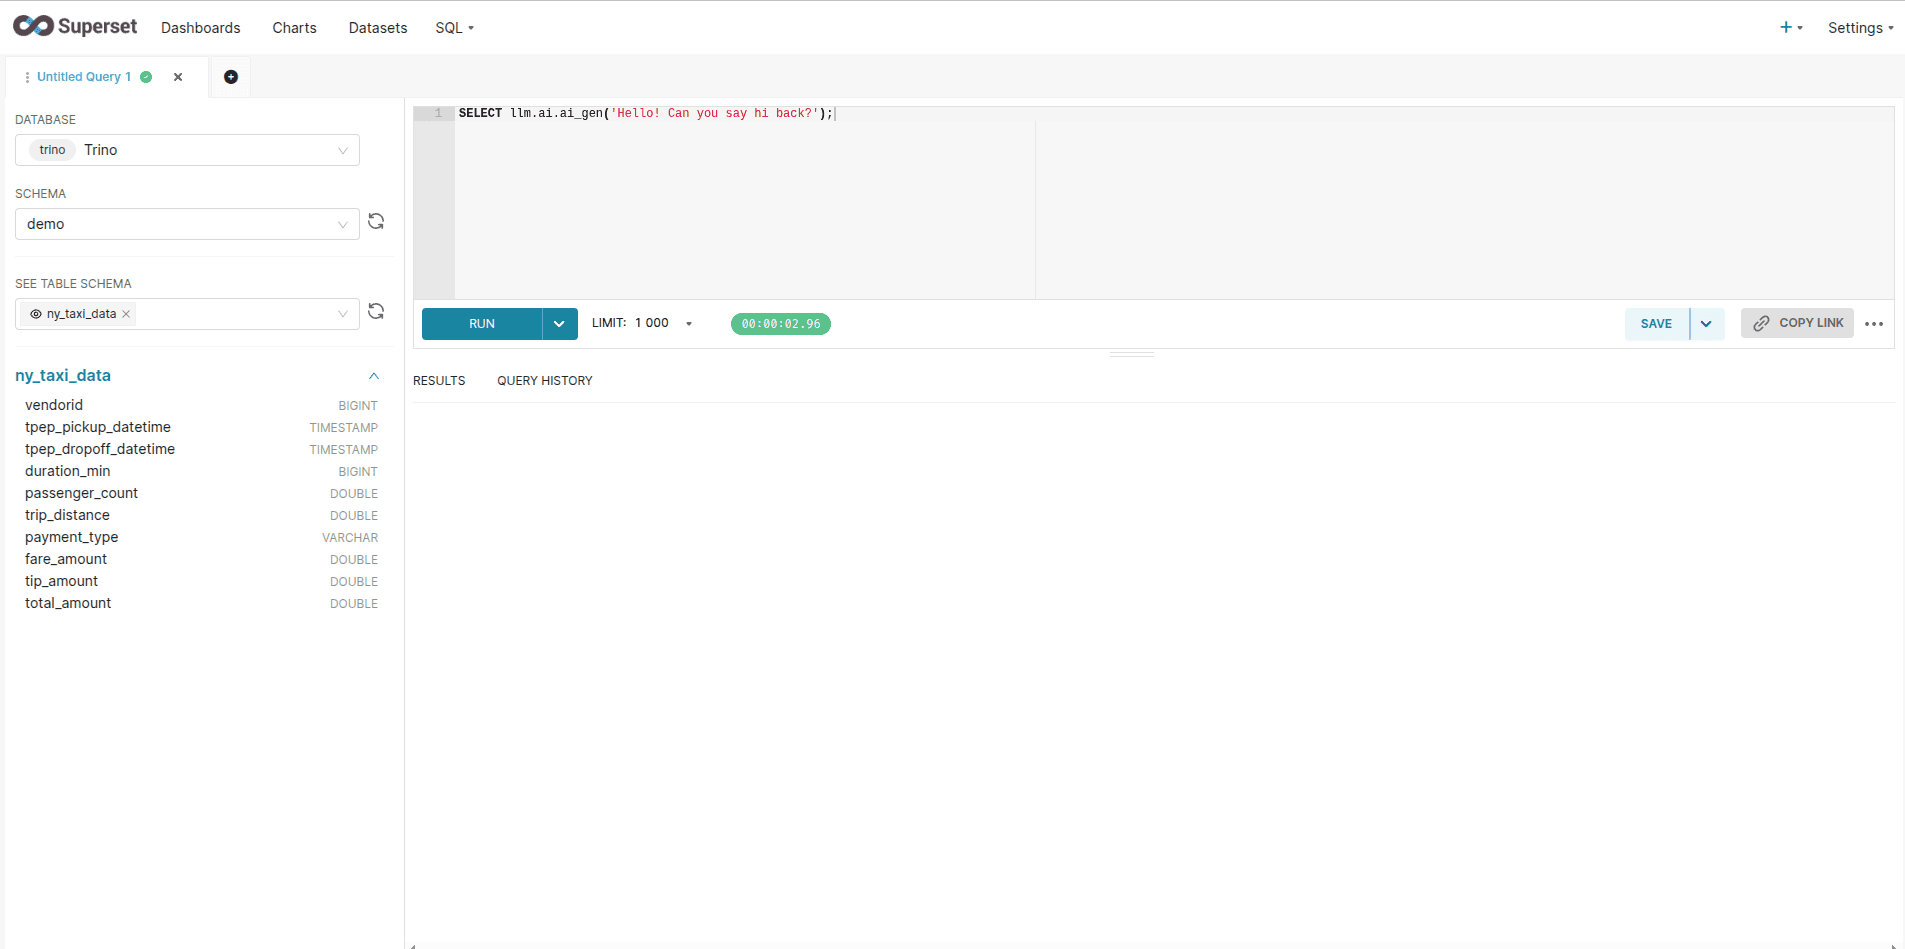1905x949 pixels.
Task: Click the editor results resize handle
Action: (x=1131, y=354)
